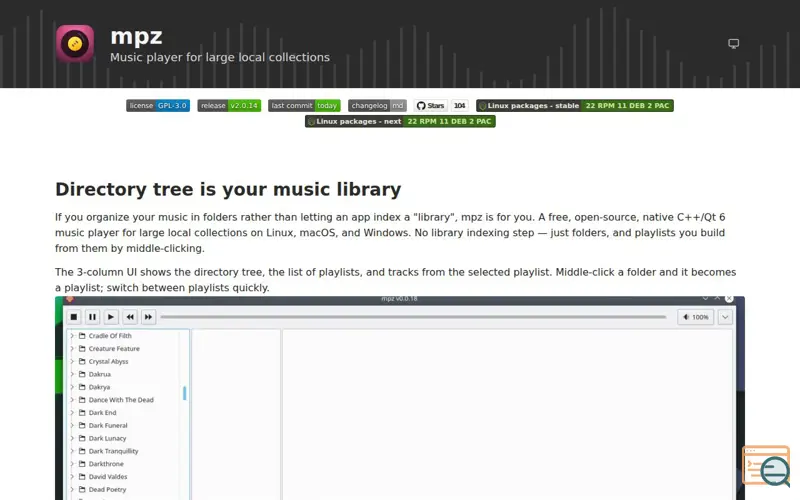Click the GitHub Stars button

431,106
